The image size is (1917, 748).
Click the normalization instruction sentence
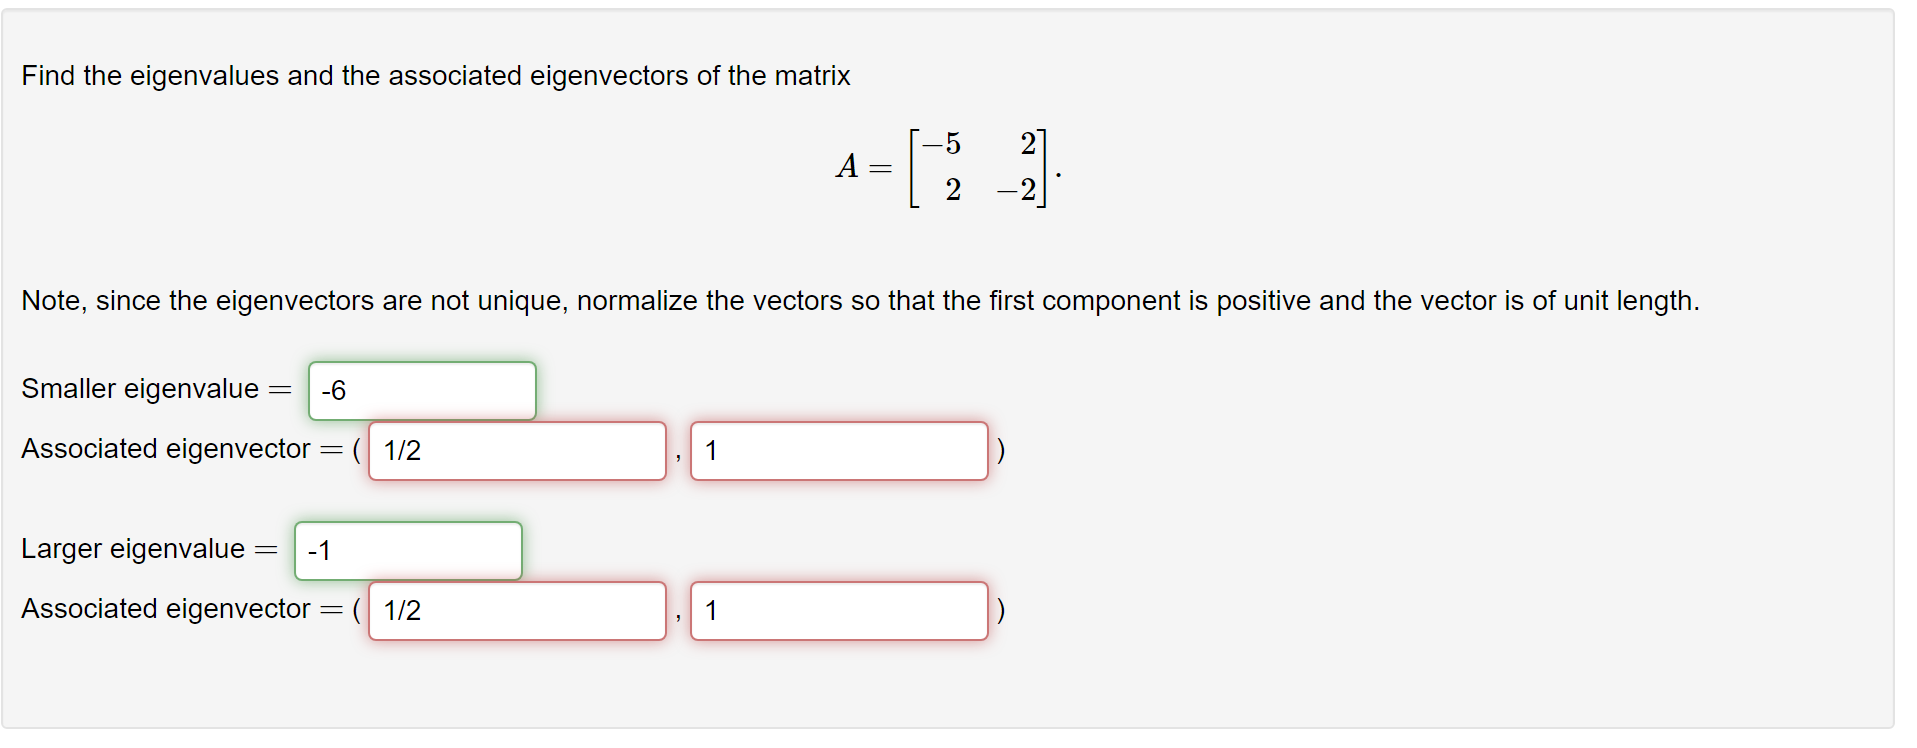(860, 301)
